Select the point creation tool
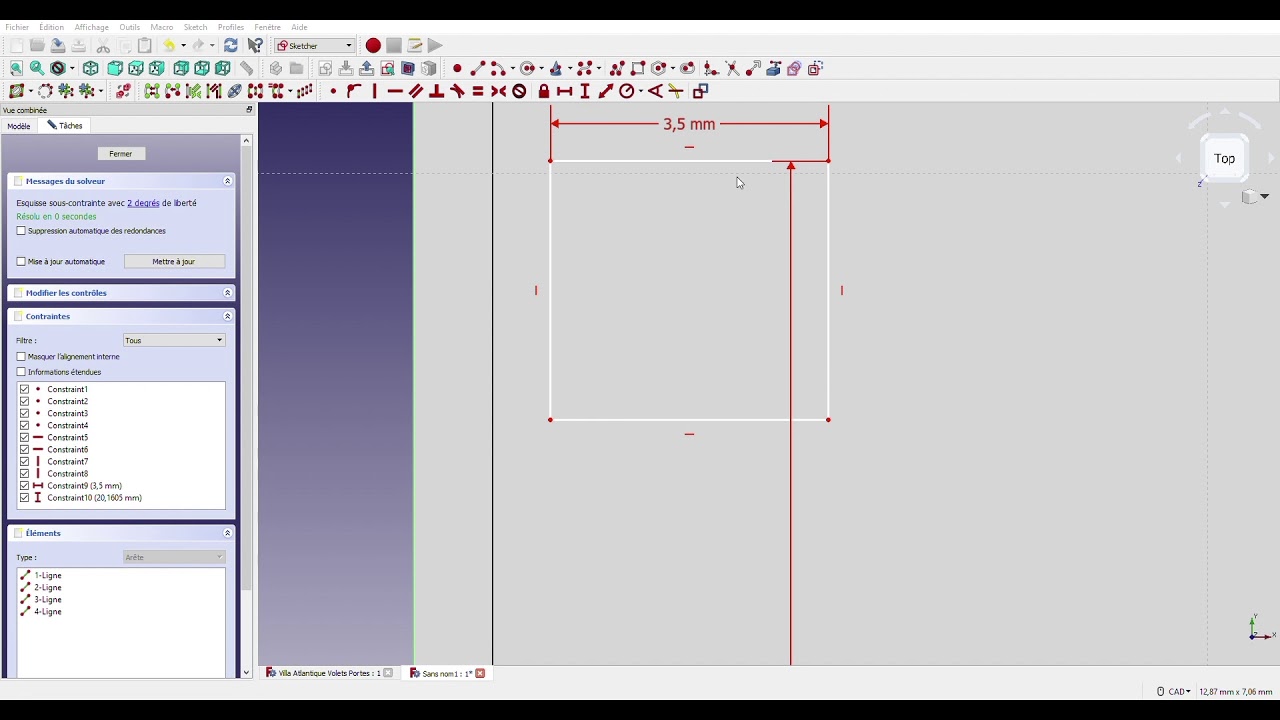This screenshot has height=720, width=1280. click(x=457, y=69)
